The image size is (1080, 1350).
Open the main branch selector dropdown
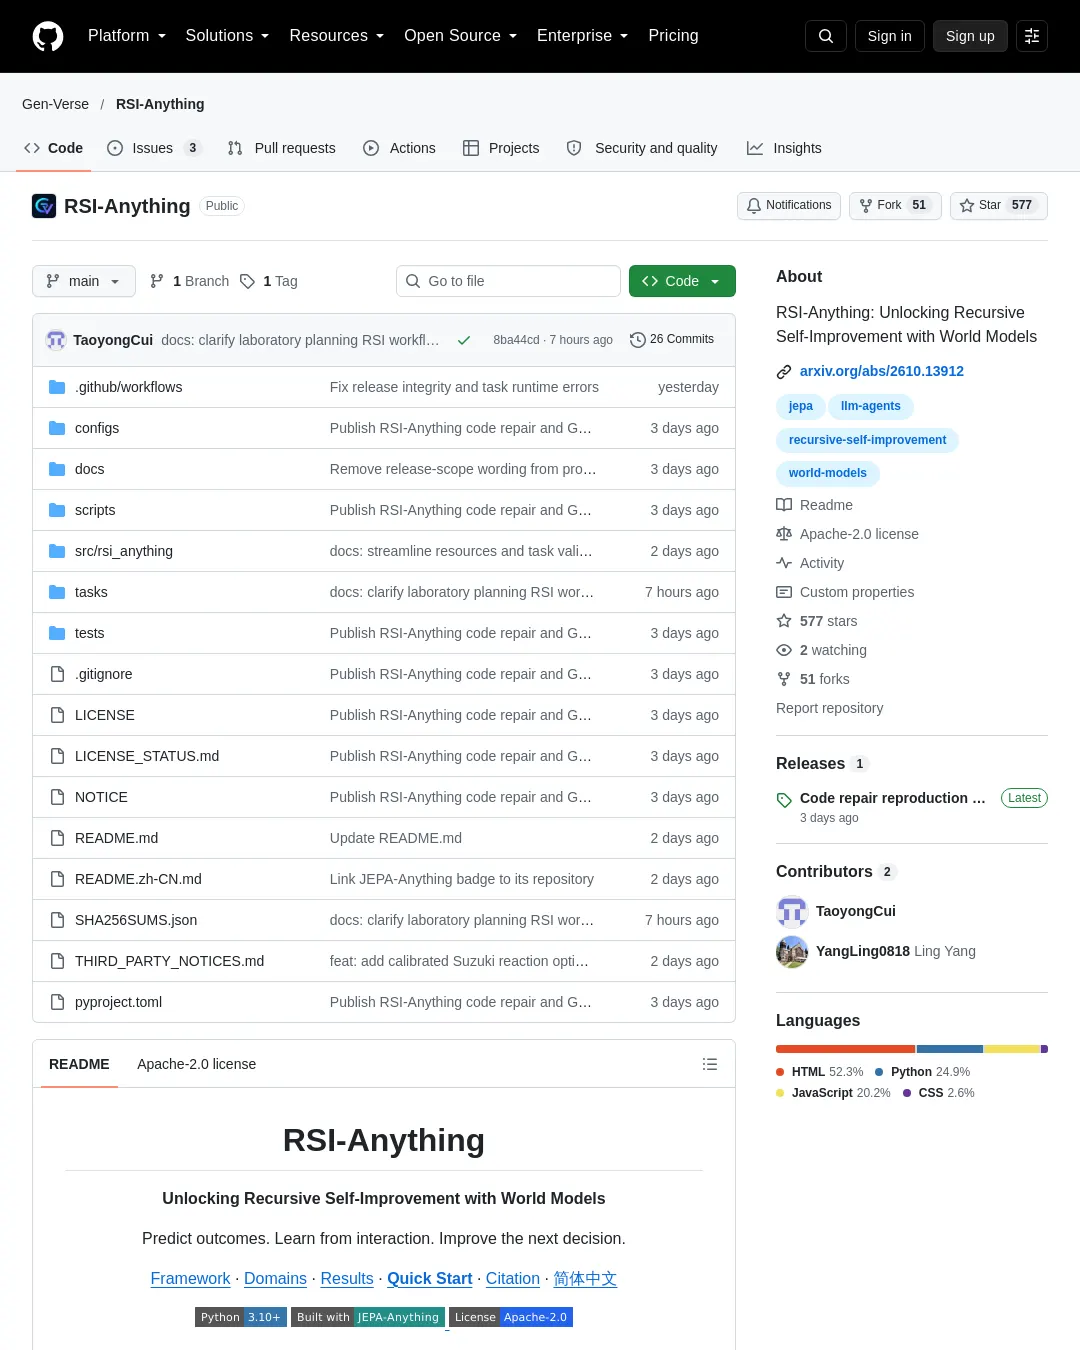[83, 281]
